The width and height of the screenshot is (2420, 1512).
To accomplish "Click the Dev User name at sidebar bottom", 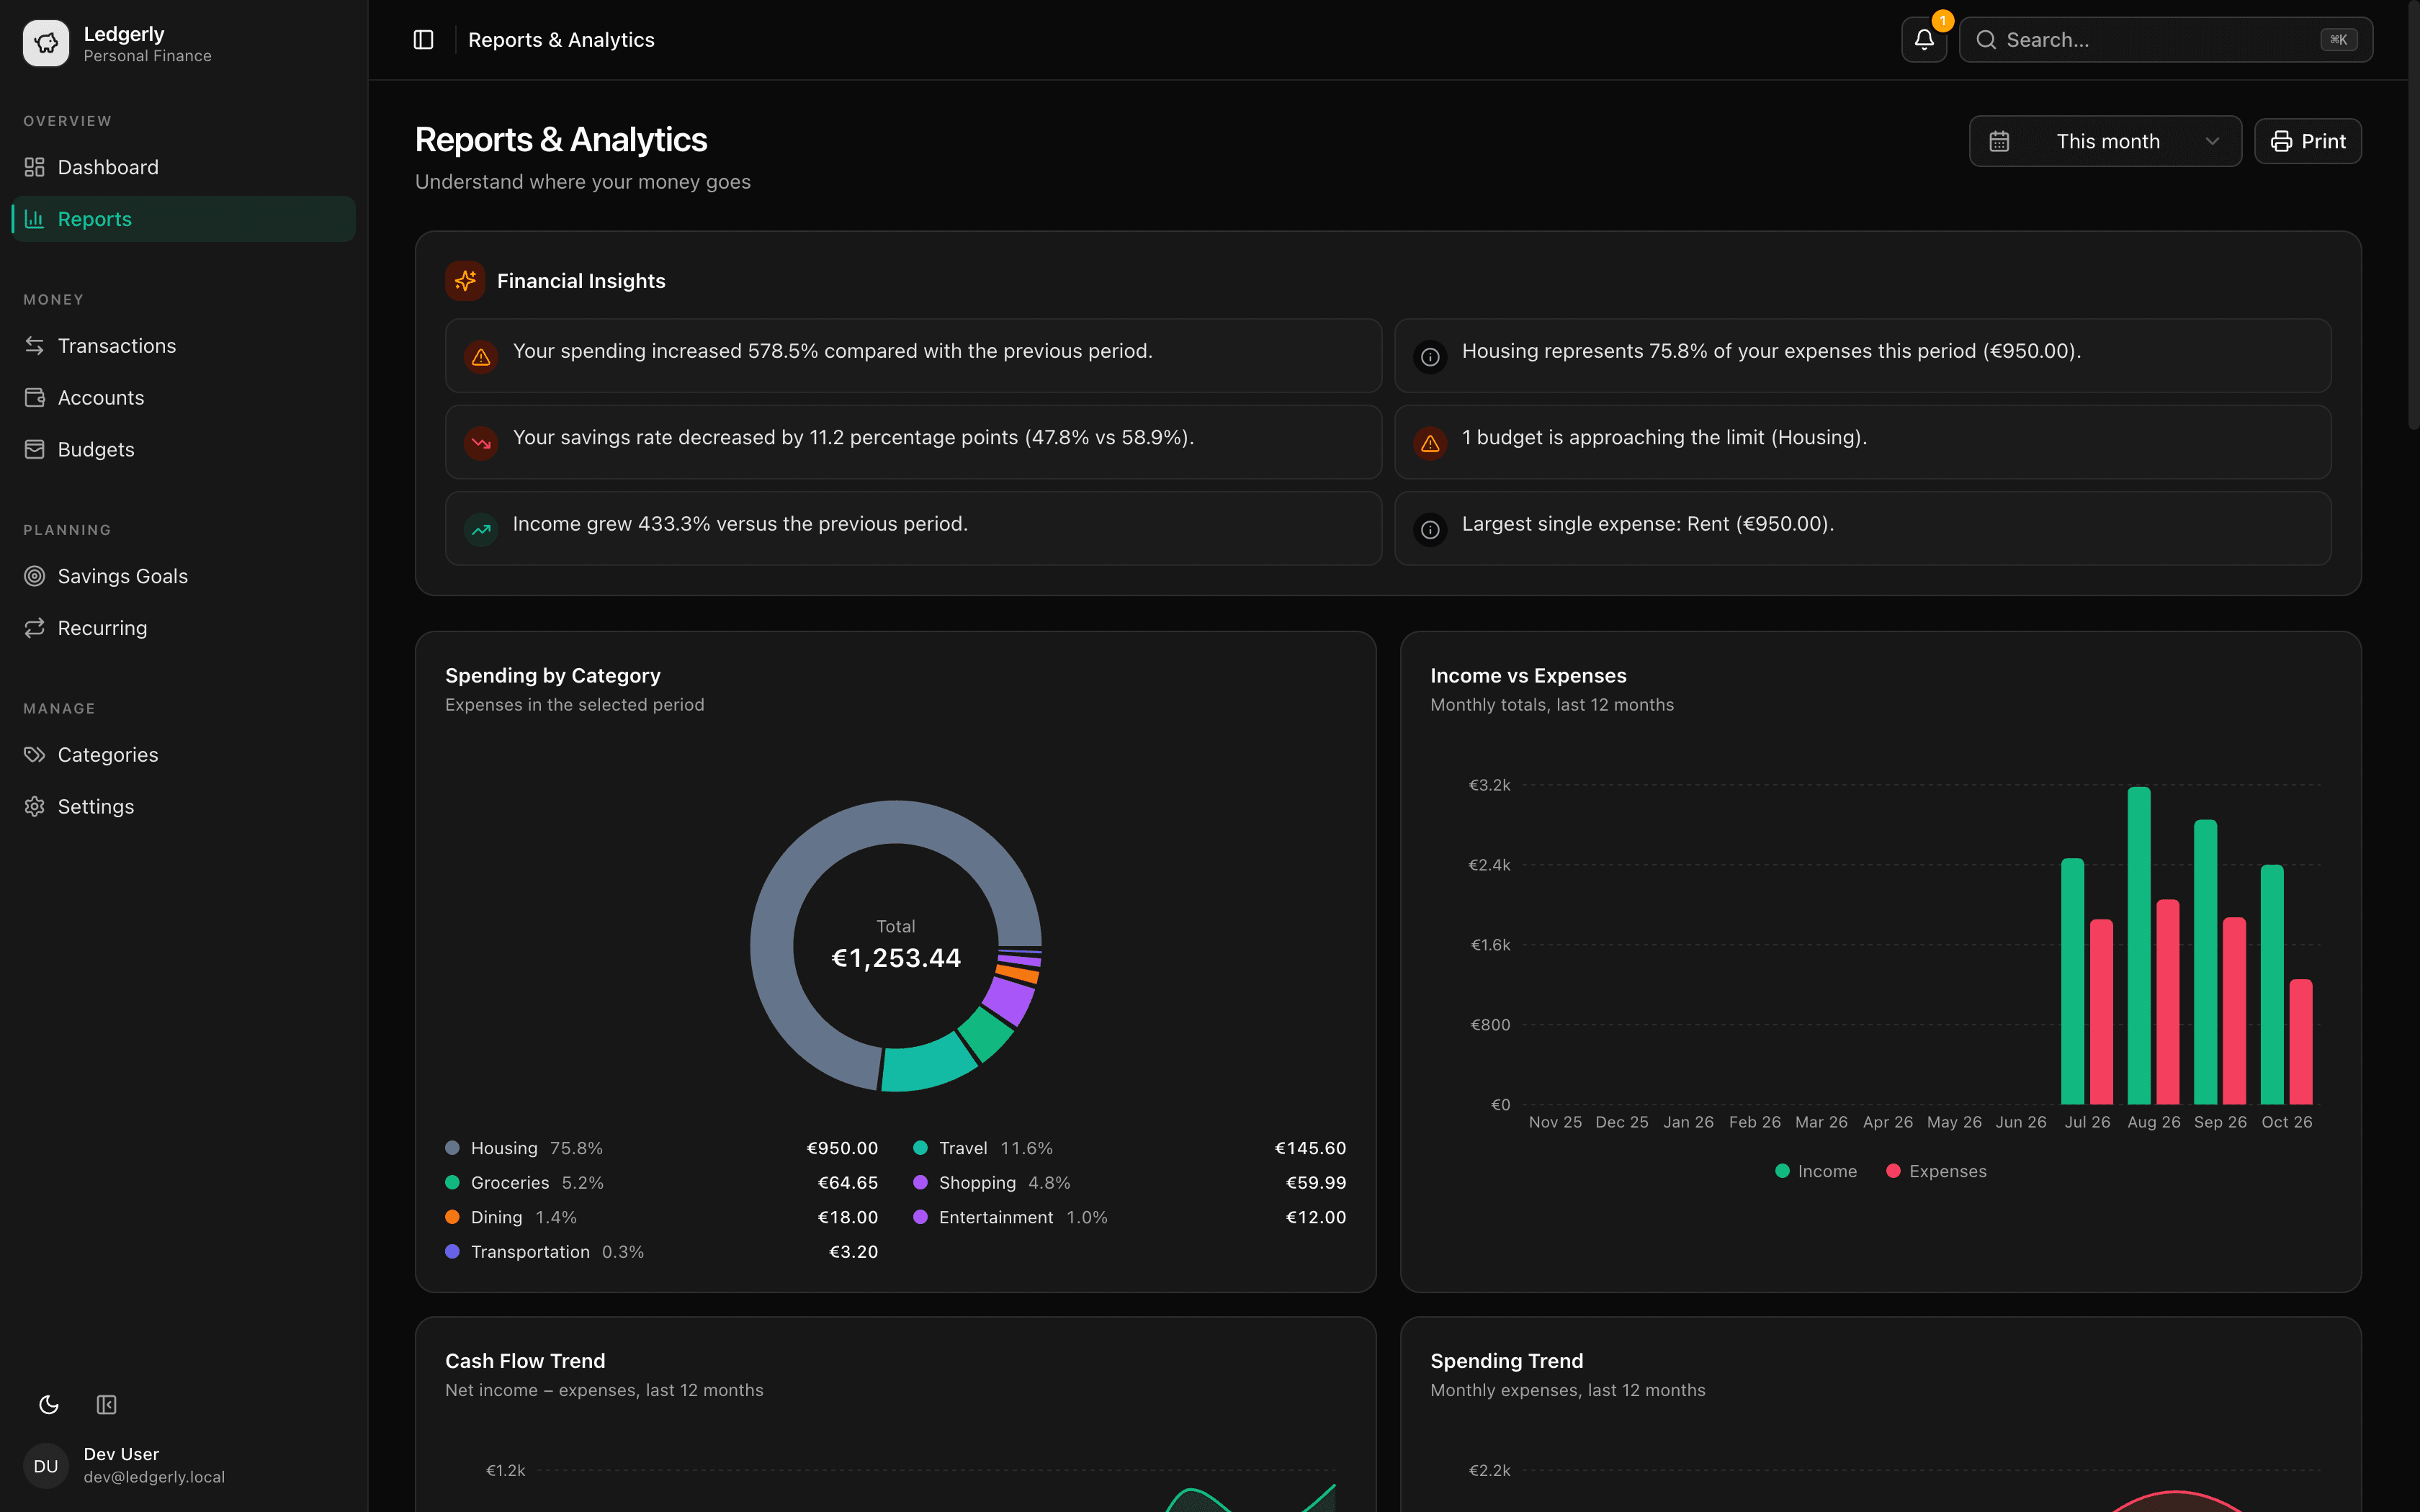I will (x=121, y=1454).
